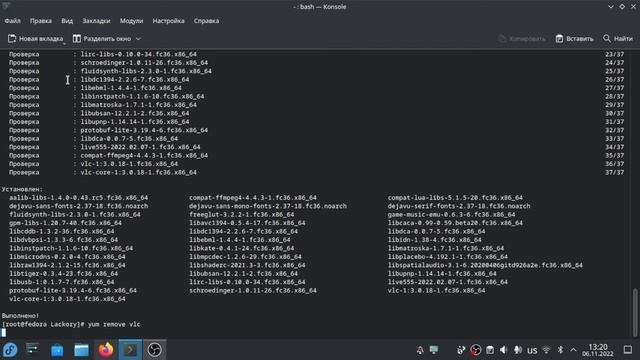Open the Правка menu

pyautogui.click(x=41, y=21)
